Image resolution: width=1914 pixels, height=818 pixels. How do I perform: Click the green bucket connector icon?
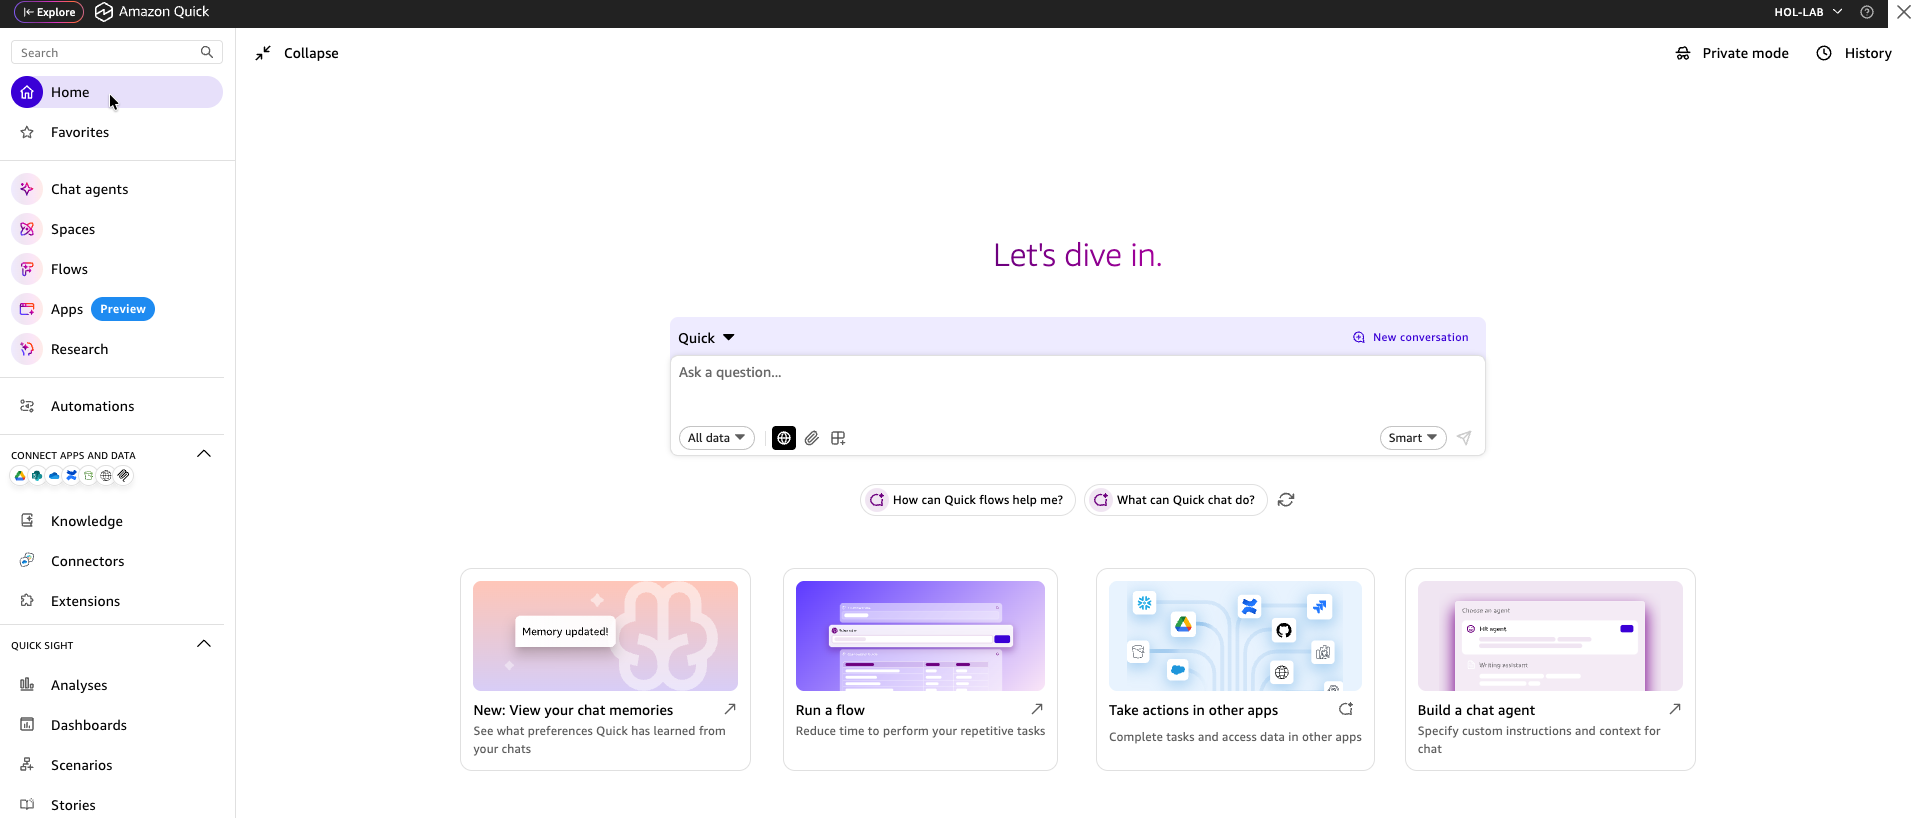tap(88, 476)
